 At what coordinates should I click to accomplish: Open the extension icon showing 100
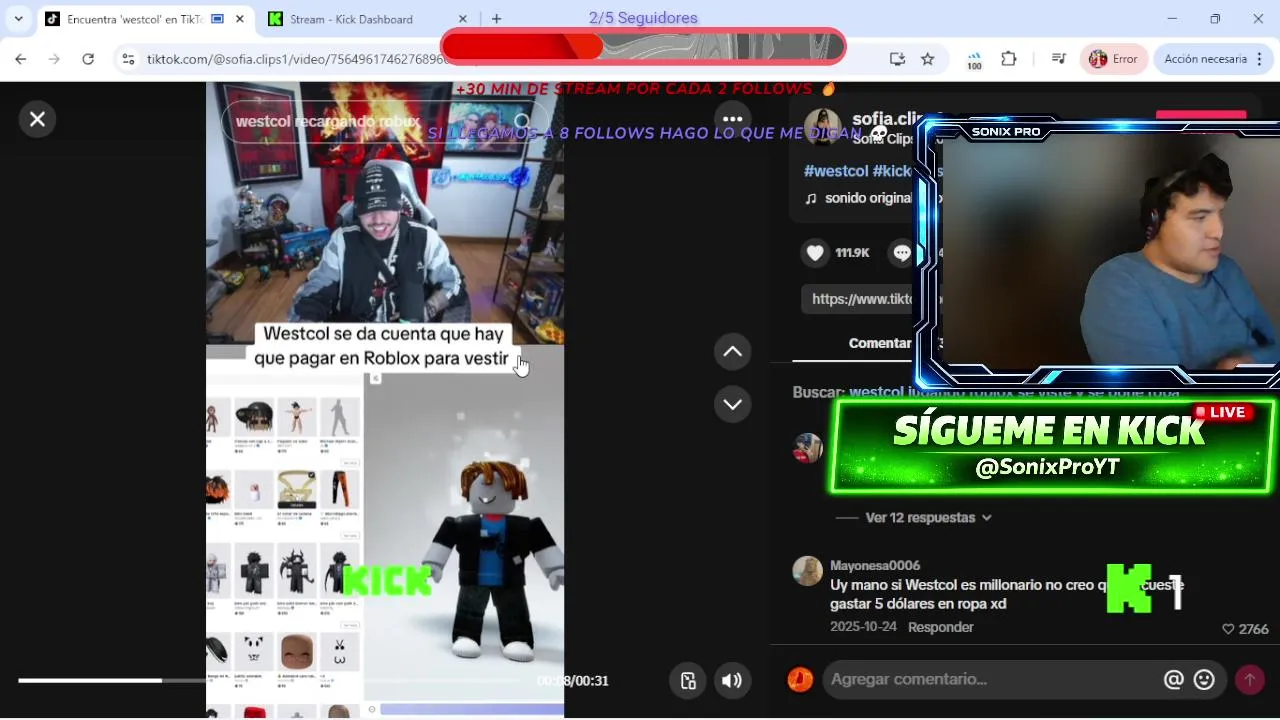click(974, 60)
